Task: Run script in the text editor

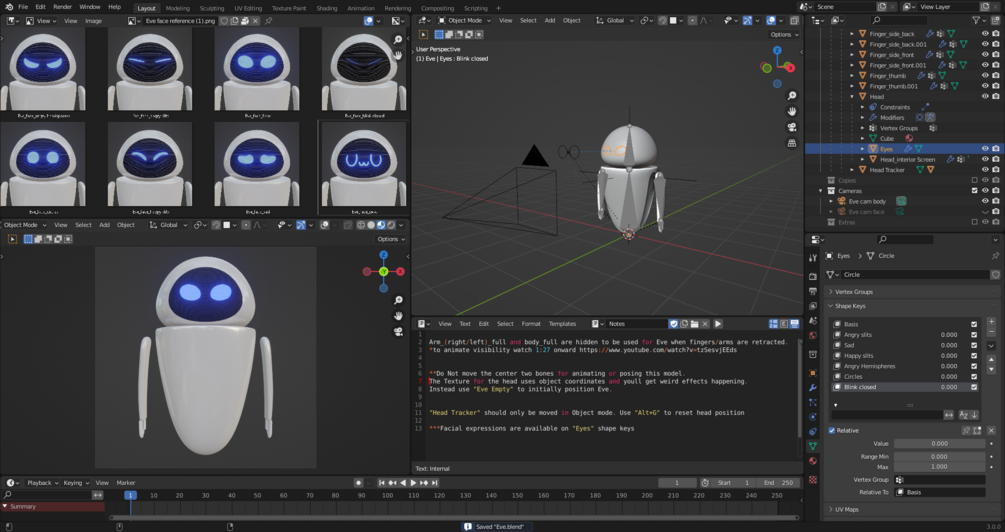Action: tap(718, 324)
